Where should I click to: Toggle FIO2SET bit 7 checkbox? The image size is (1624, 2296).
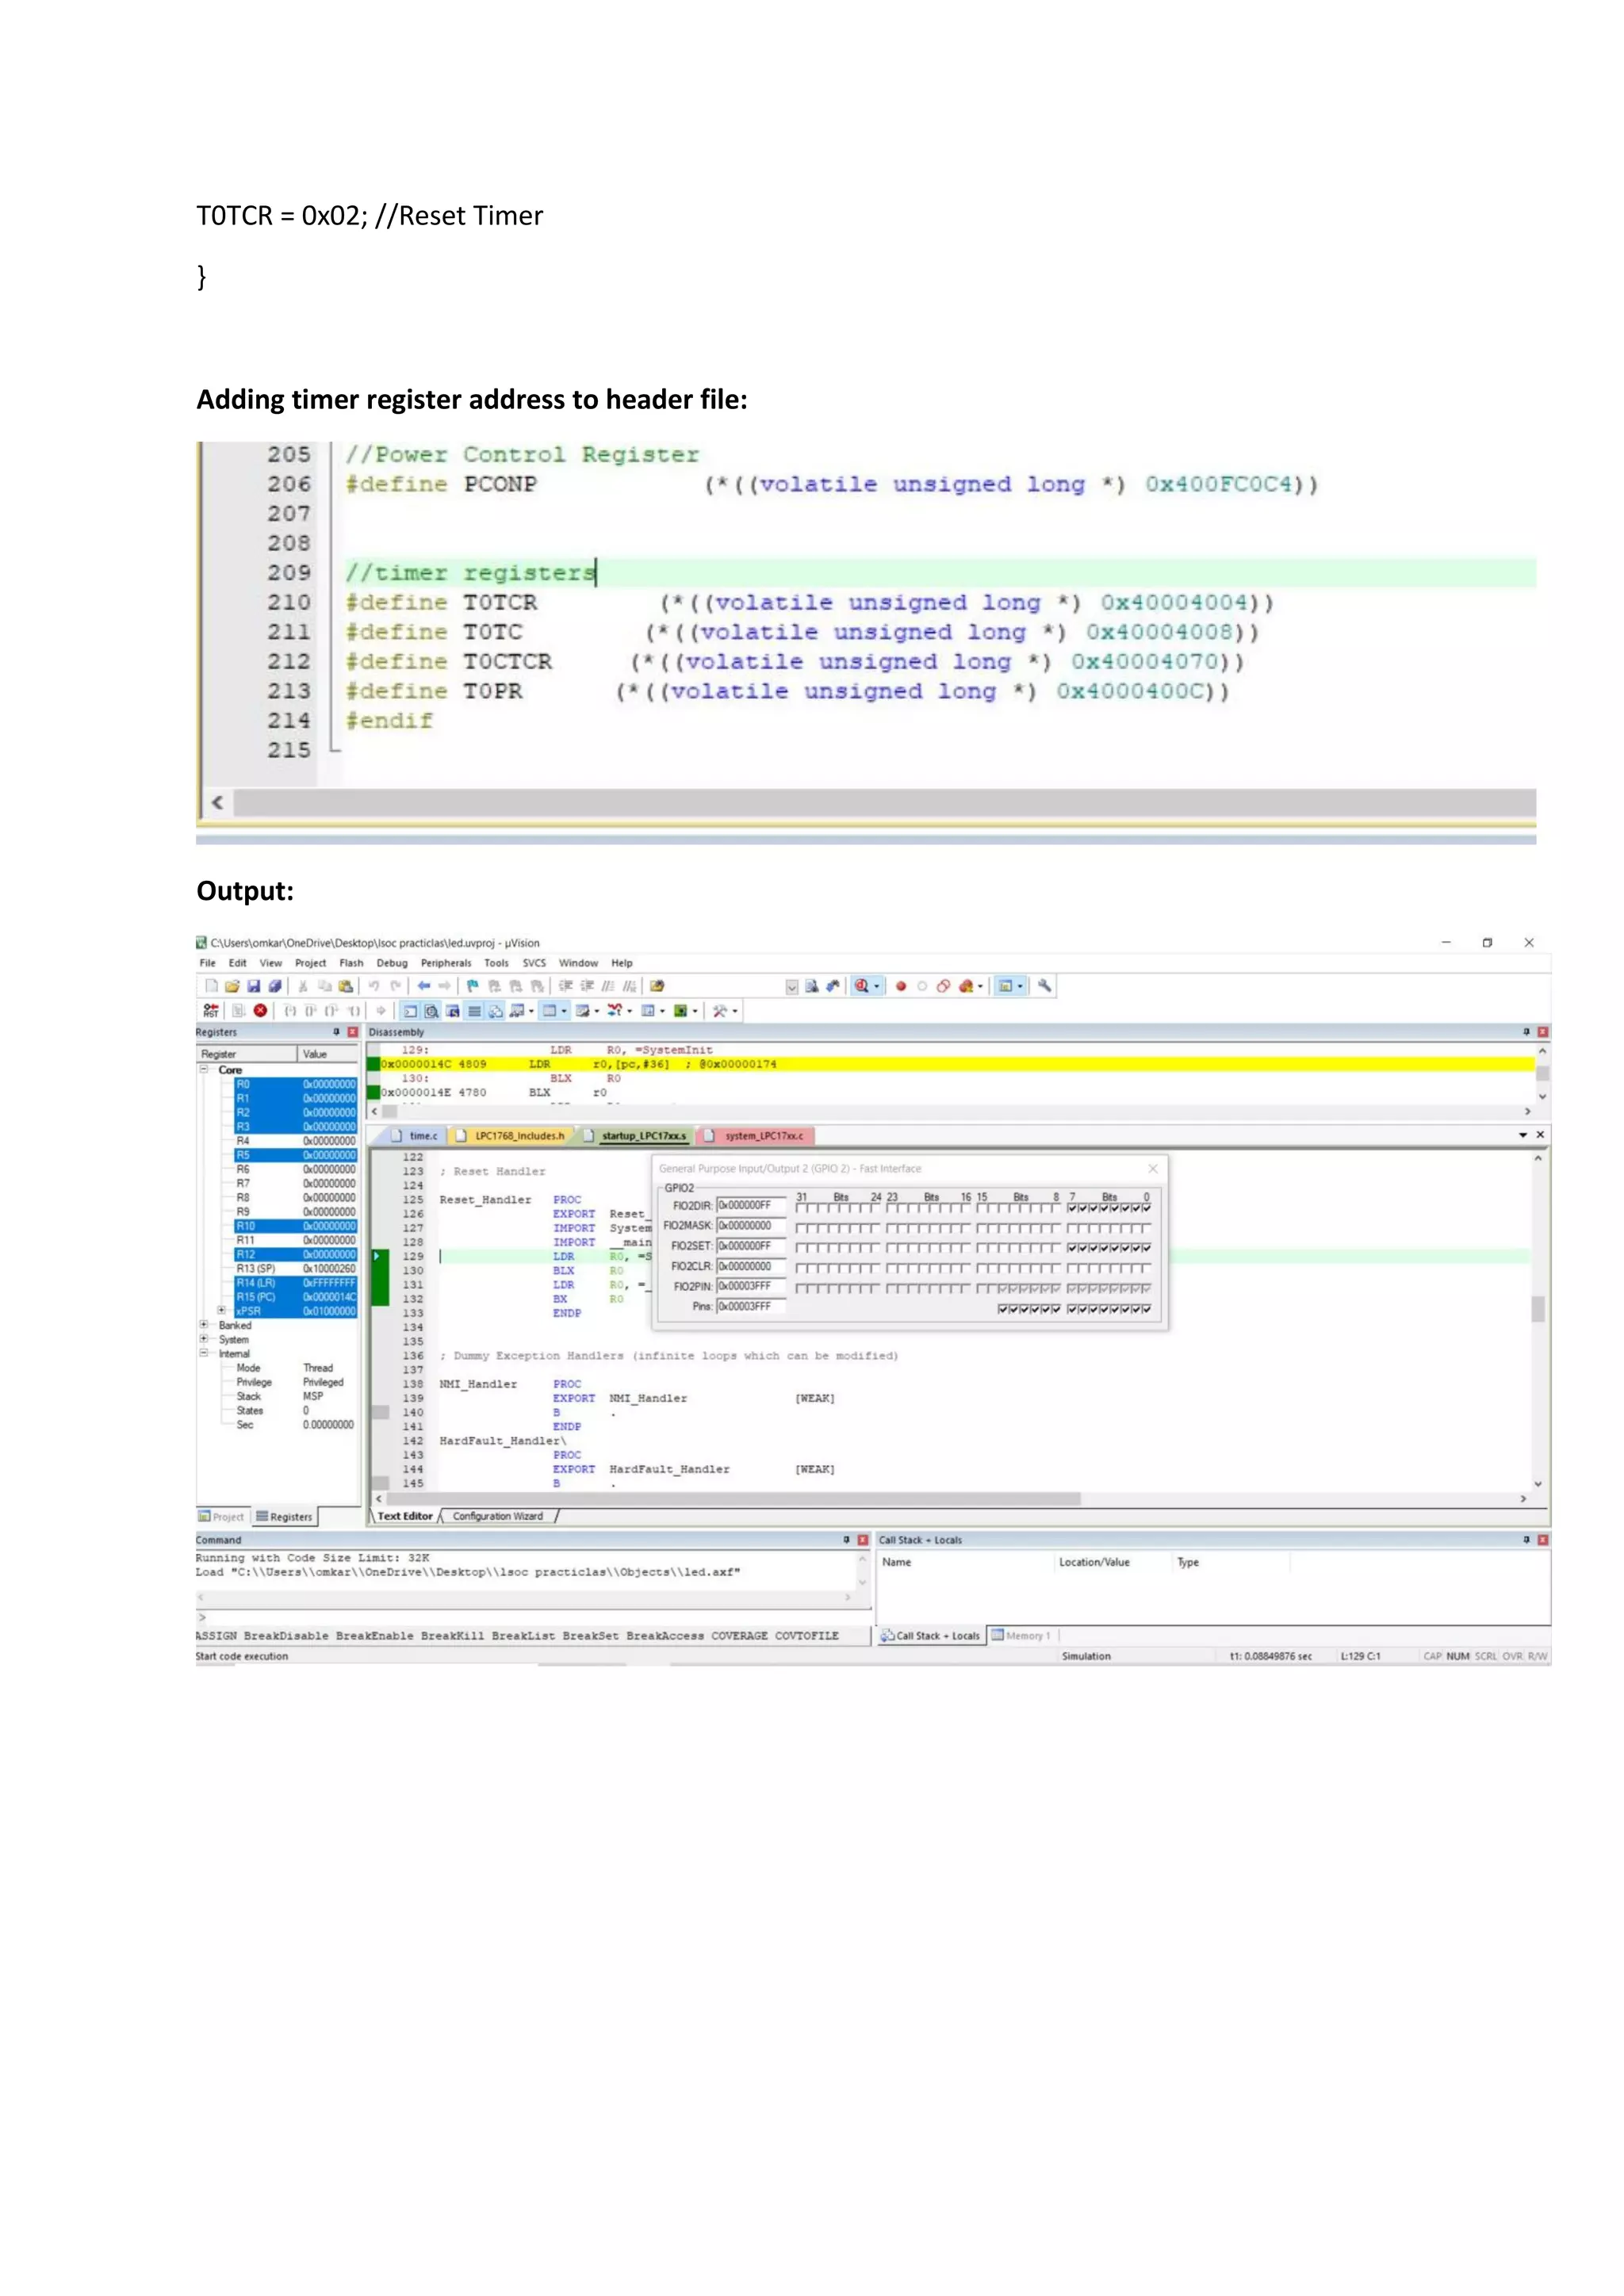(1072, 1248)
